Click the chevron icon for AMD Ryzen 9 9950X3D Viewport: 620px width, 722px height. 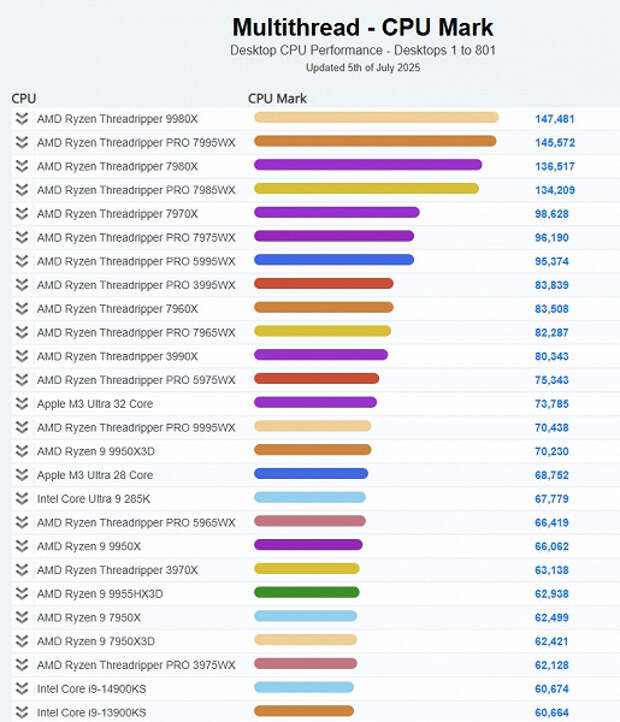[22, 451]
